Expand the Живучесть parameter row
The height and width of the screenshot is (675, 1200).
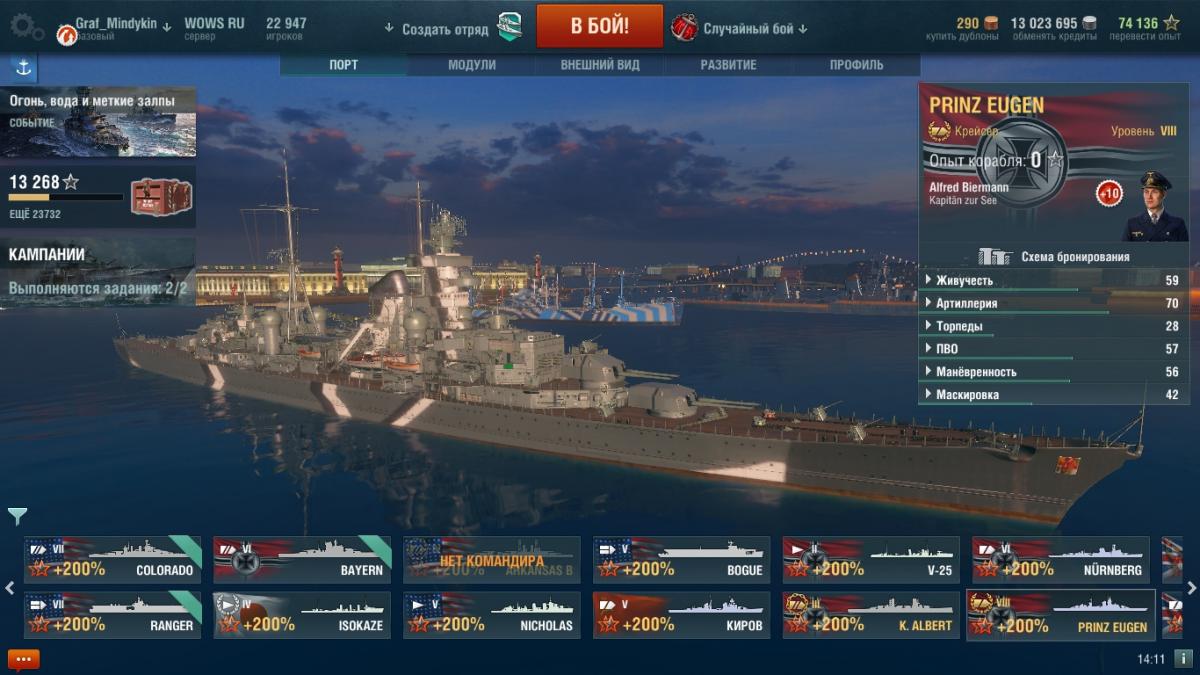pyautogui.click(x=1053, y=281)
